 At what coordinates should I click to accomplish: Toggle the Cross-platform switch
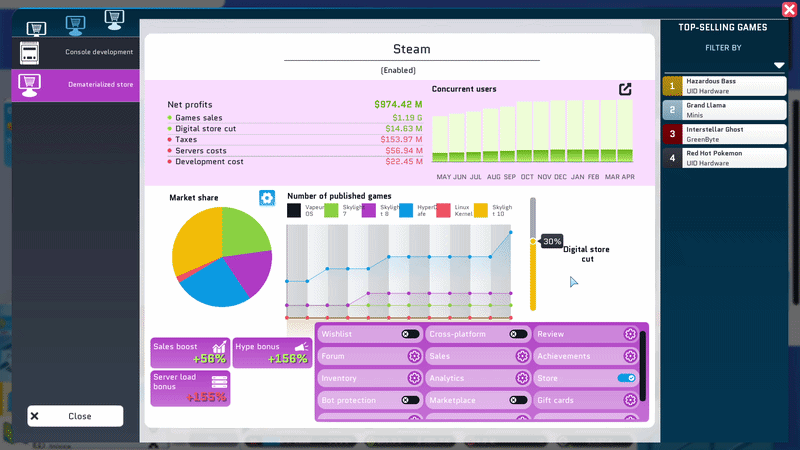518,334
